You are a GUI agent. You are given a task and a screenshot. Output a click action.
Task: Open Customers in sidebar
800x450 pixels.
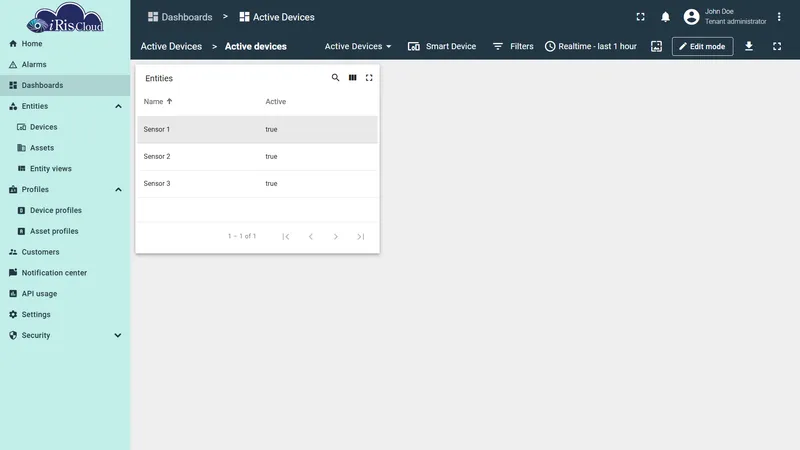pos(65,252)
